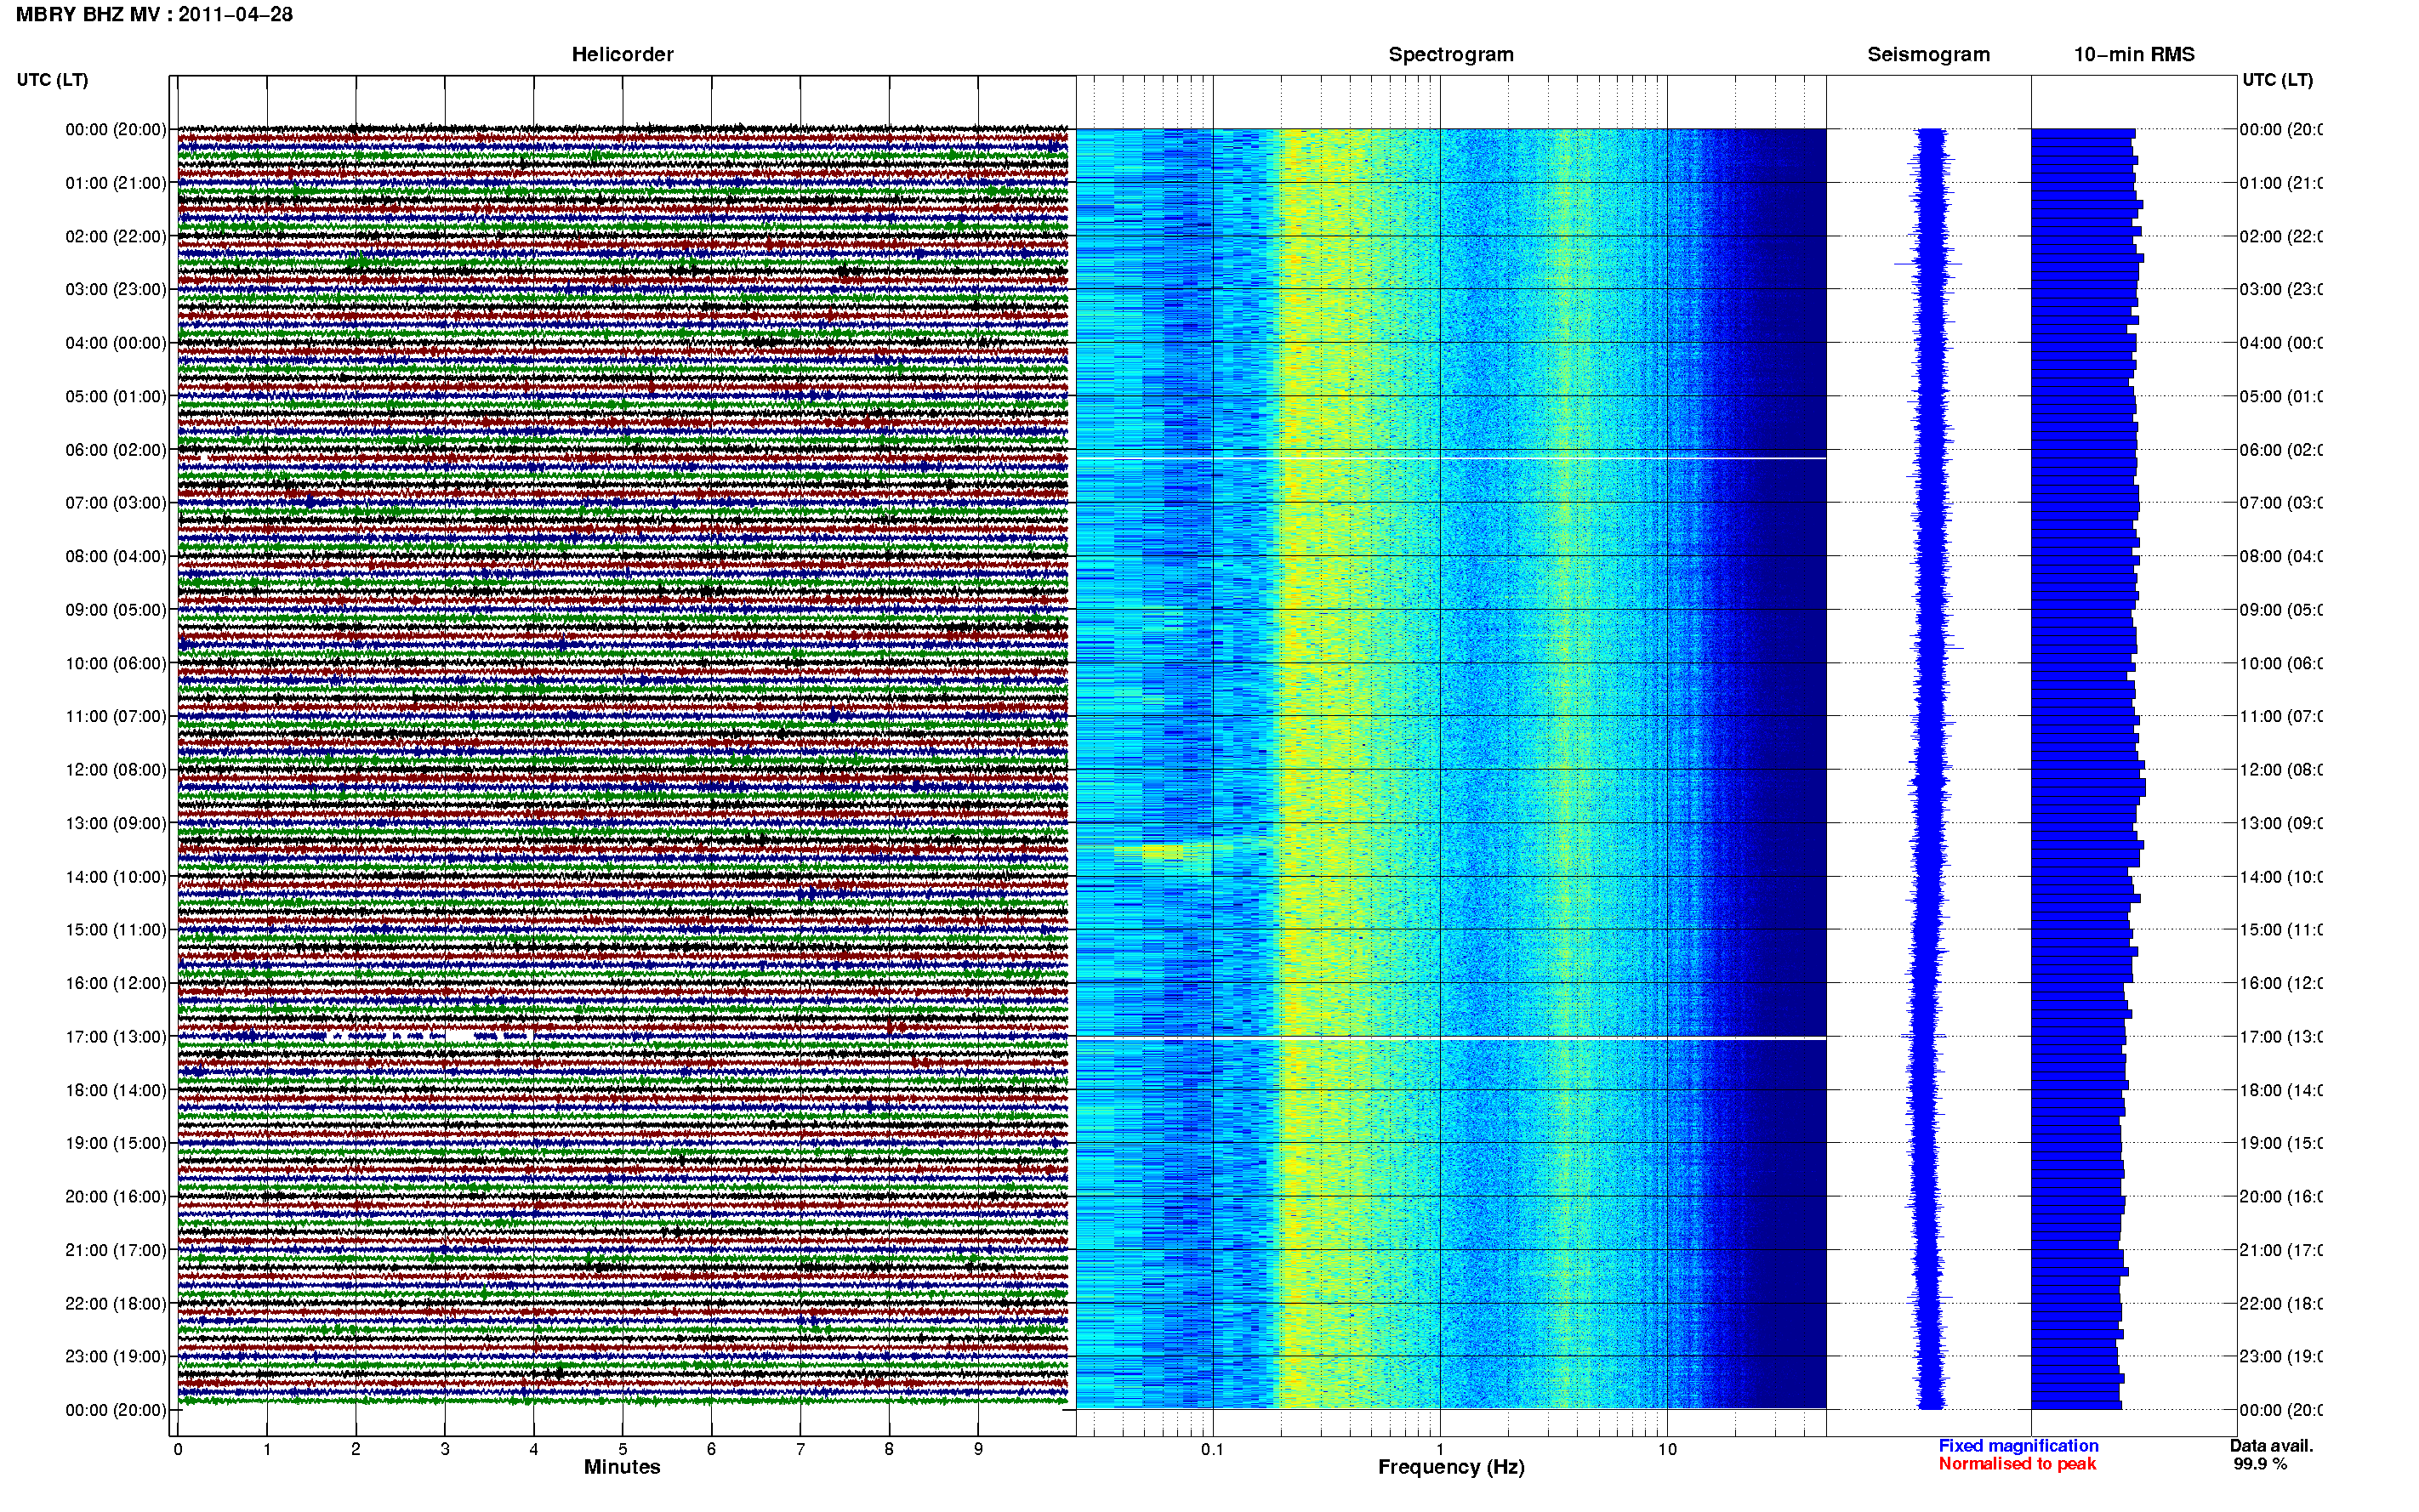Click Minutes axis tick "4"
Screen dimensions: 2419x1512
534,1449
